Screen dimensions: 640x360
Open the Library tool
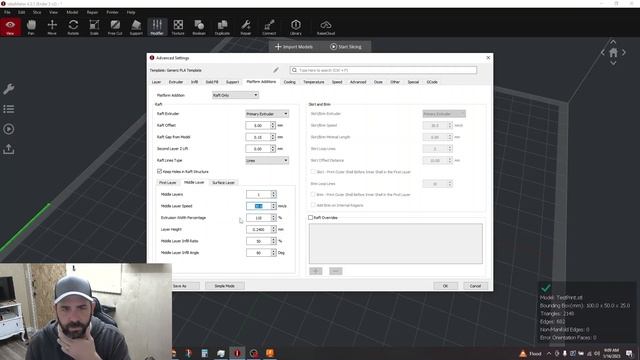point(296,27)
